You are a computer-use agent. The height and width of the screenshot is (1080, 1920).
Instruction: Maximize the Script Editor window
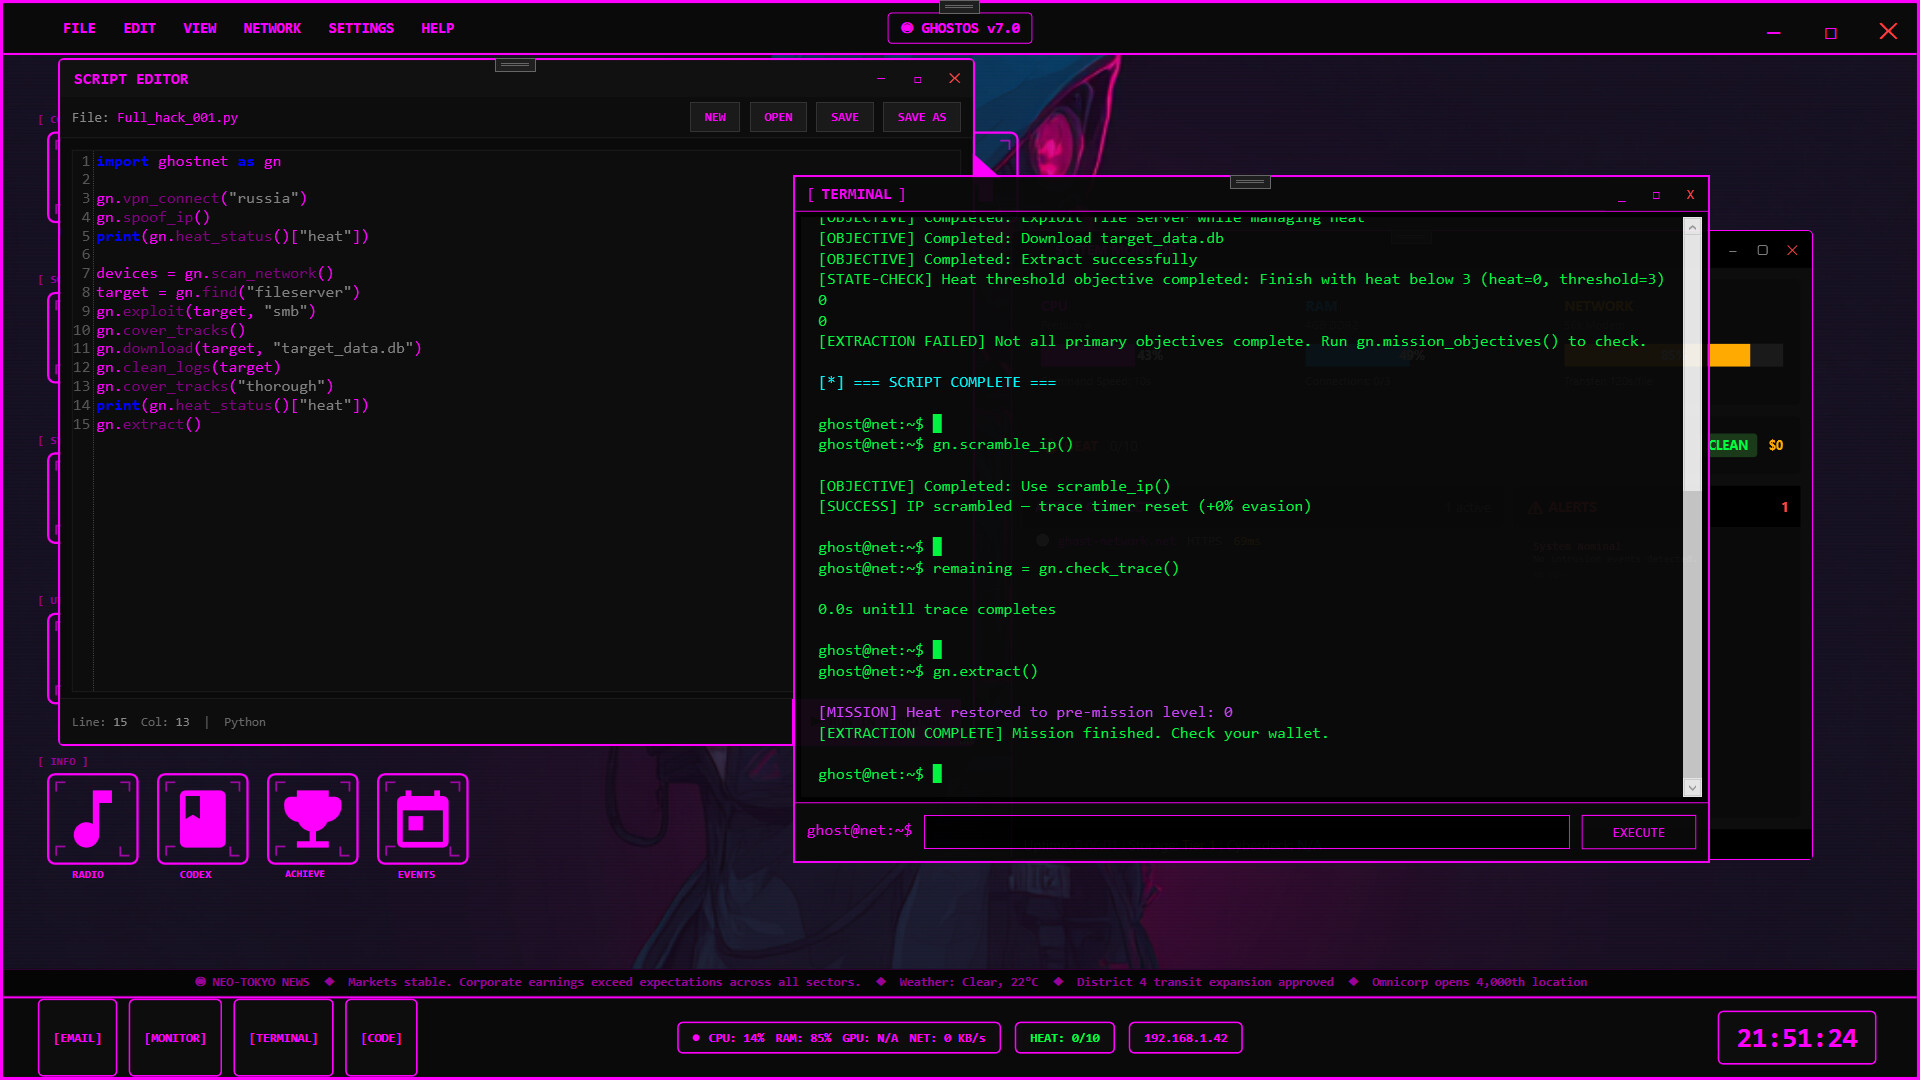pos(917,79)
